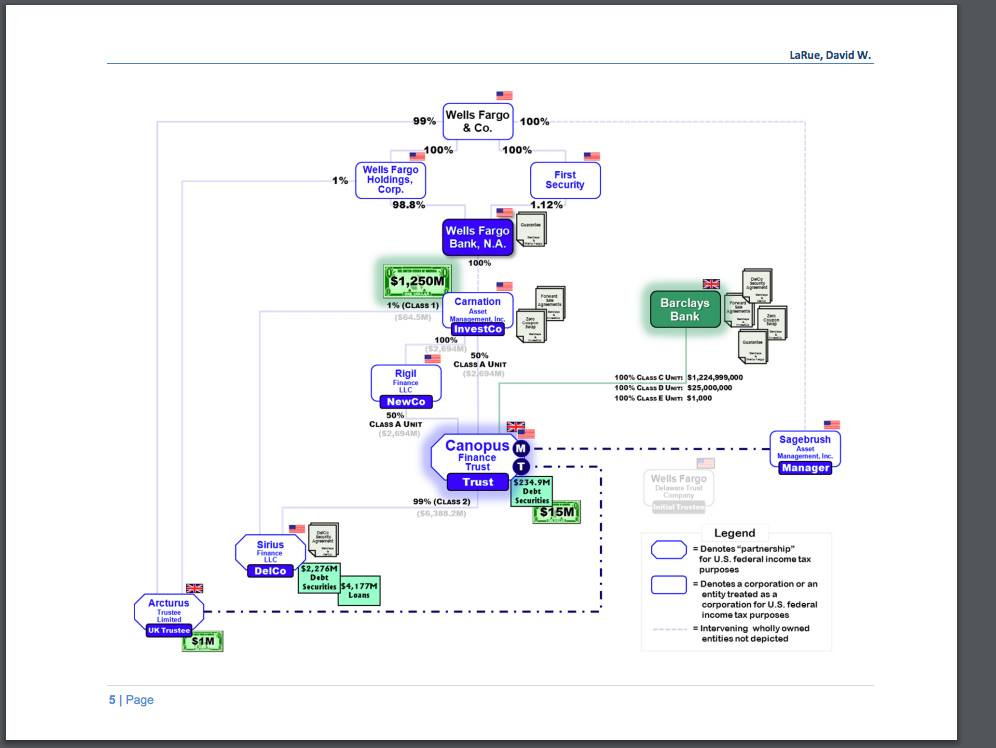Select the green Barclays Bank box
The image size is (996, 748).
pos(685,309)
